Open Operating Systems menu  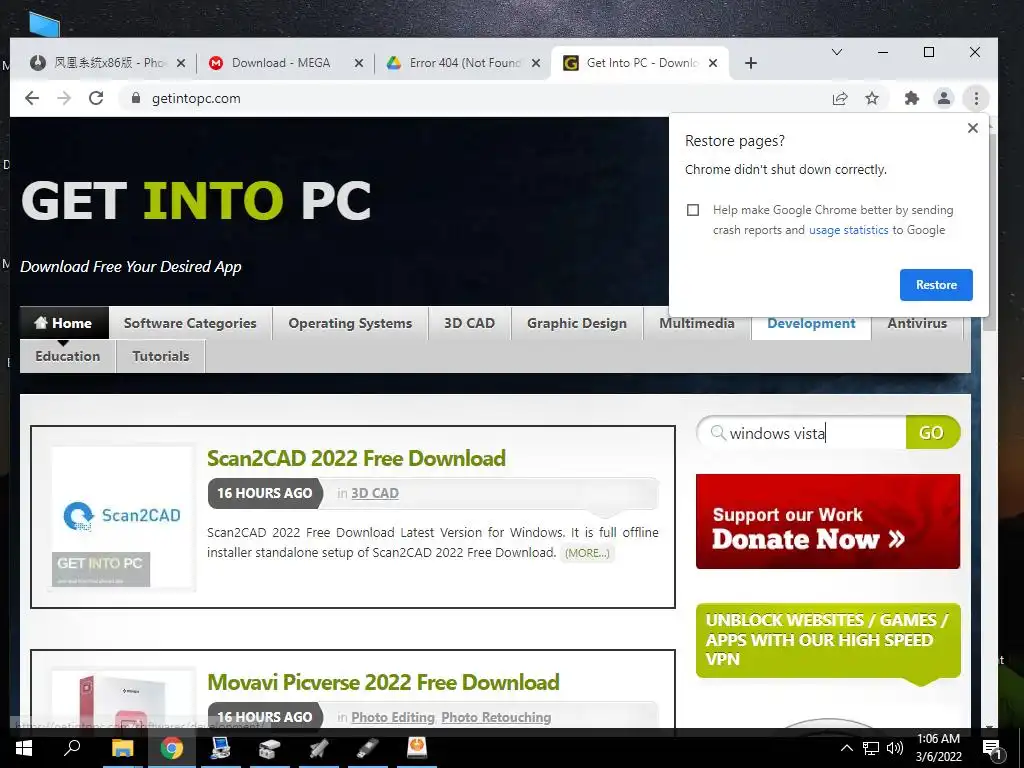tap(350, 323)
